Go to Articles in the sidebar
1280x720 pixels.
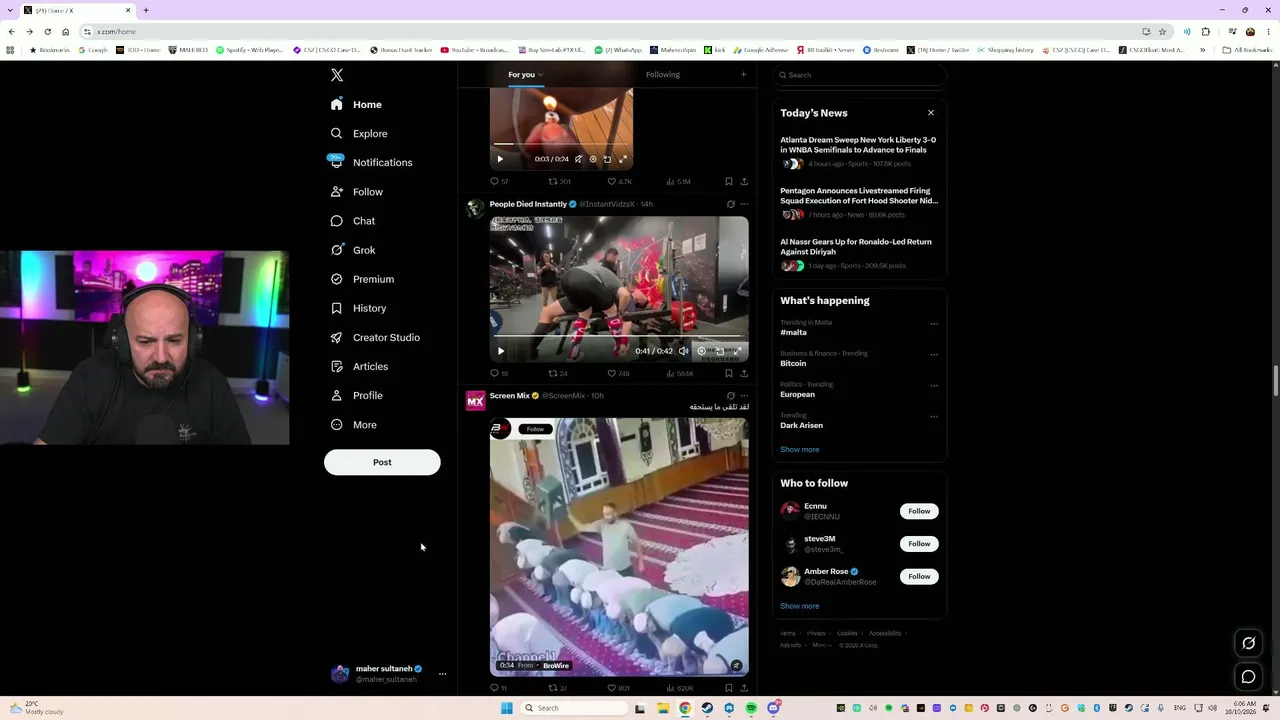(x=359, y=366)
